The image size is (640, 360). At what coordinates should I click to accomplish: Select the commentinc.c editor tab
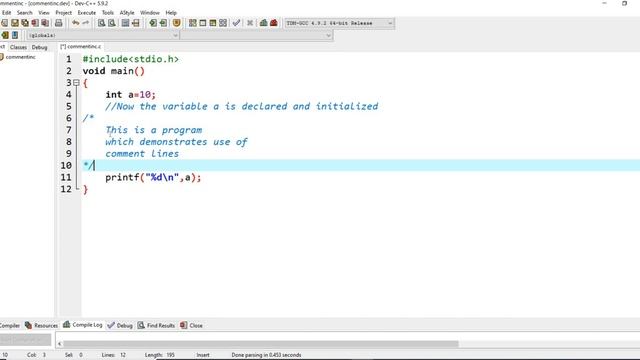coord(81,47)
